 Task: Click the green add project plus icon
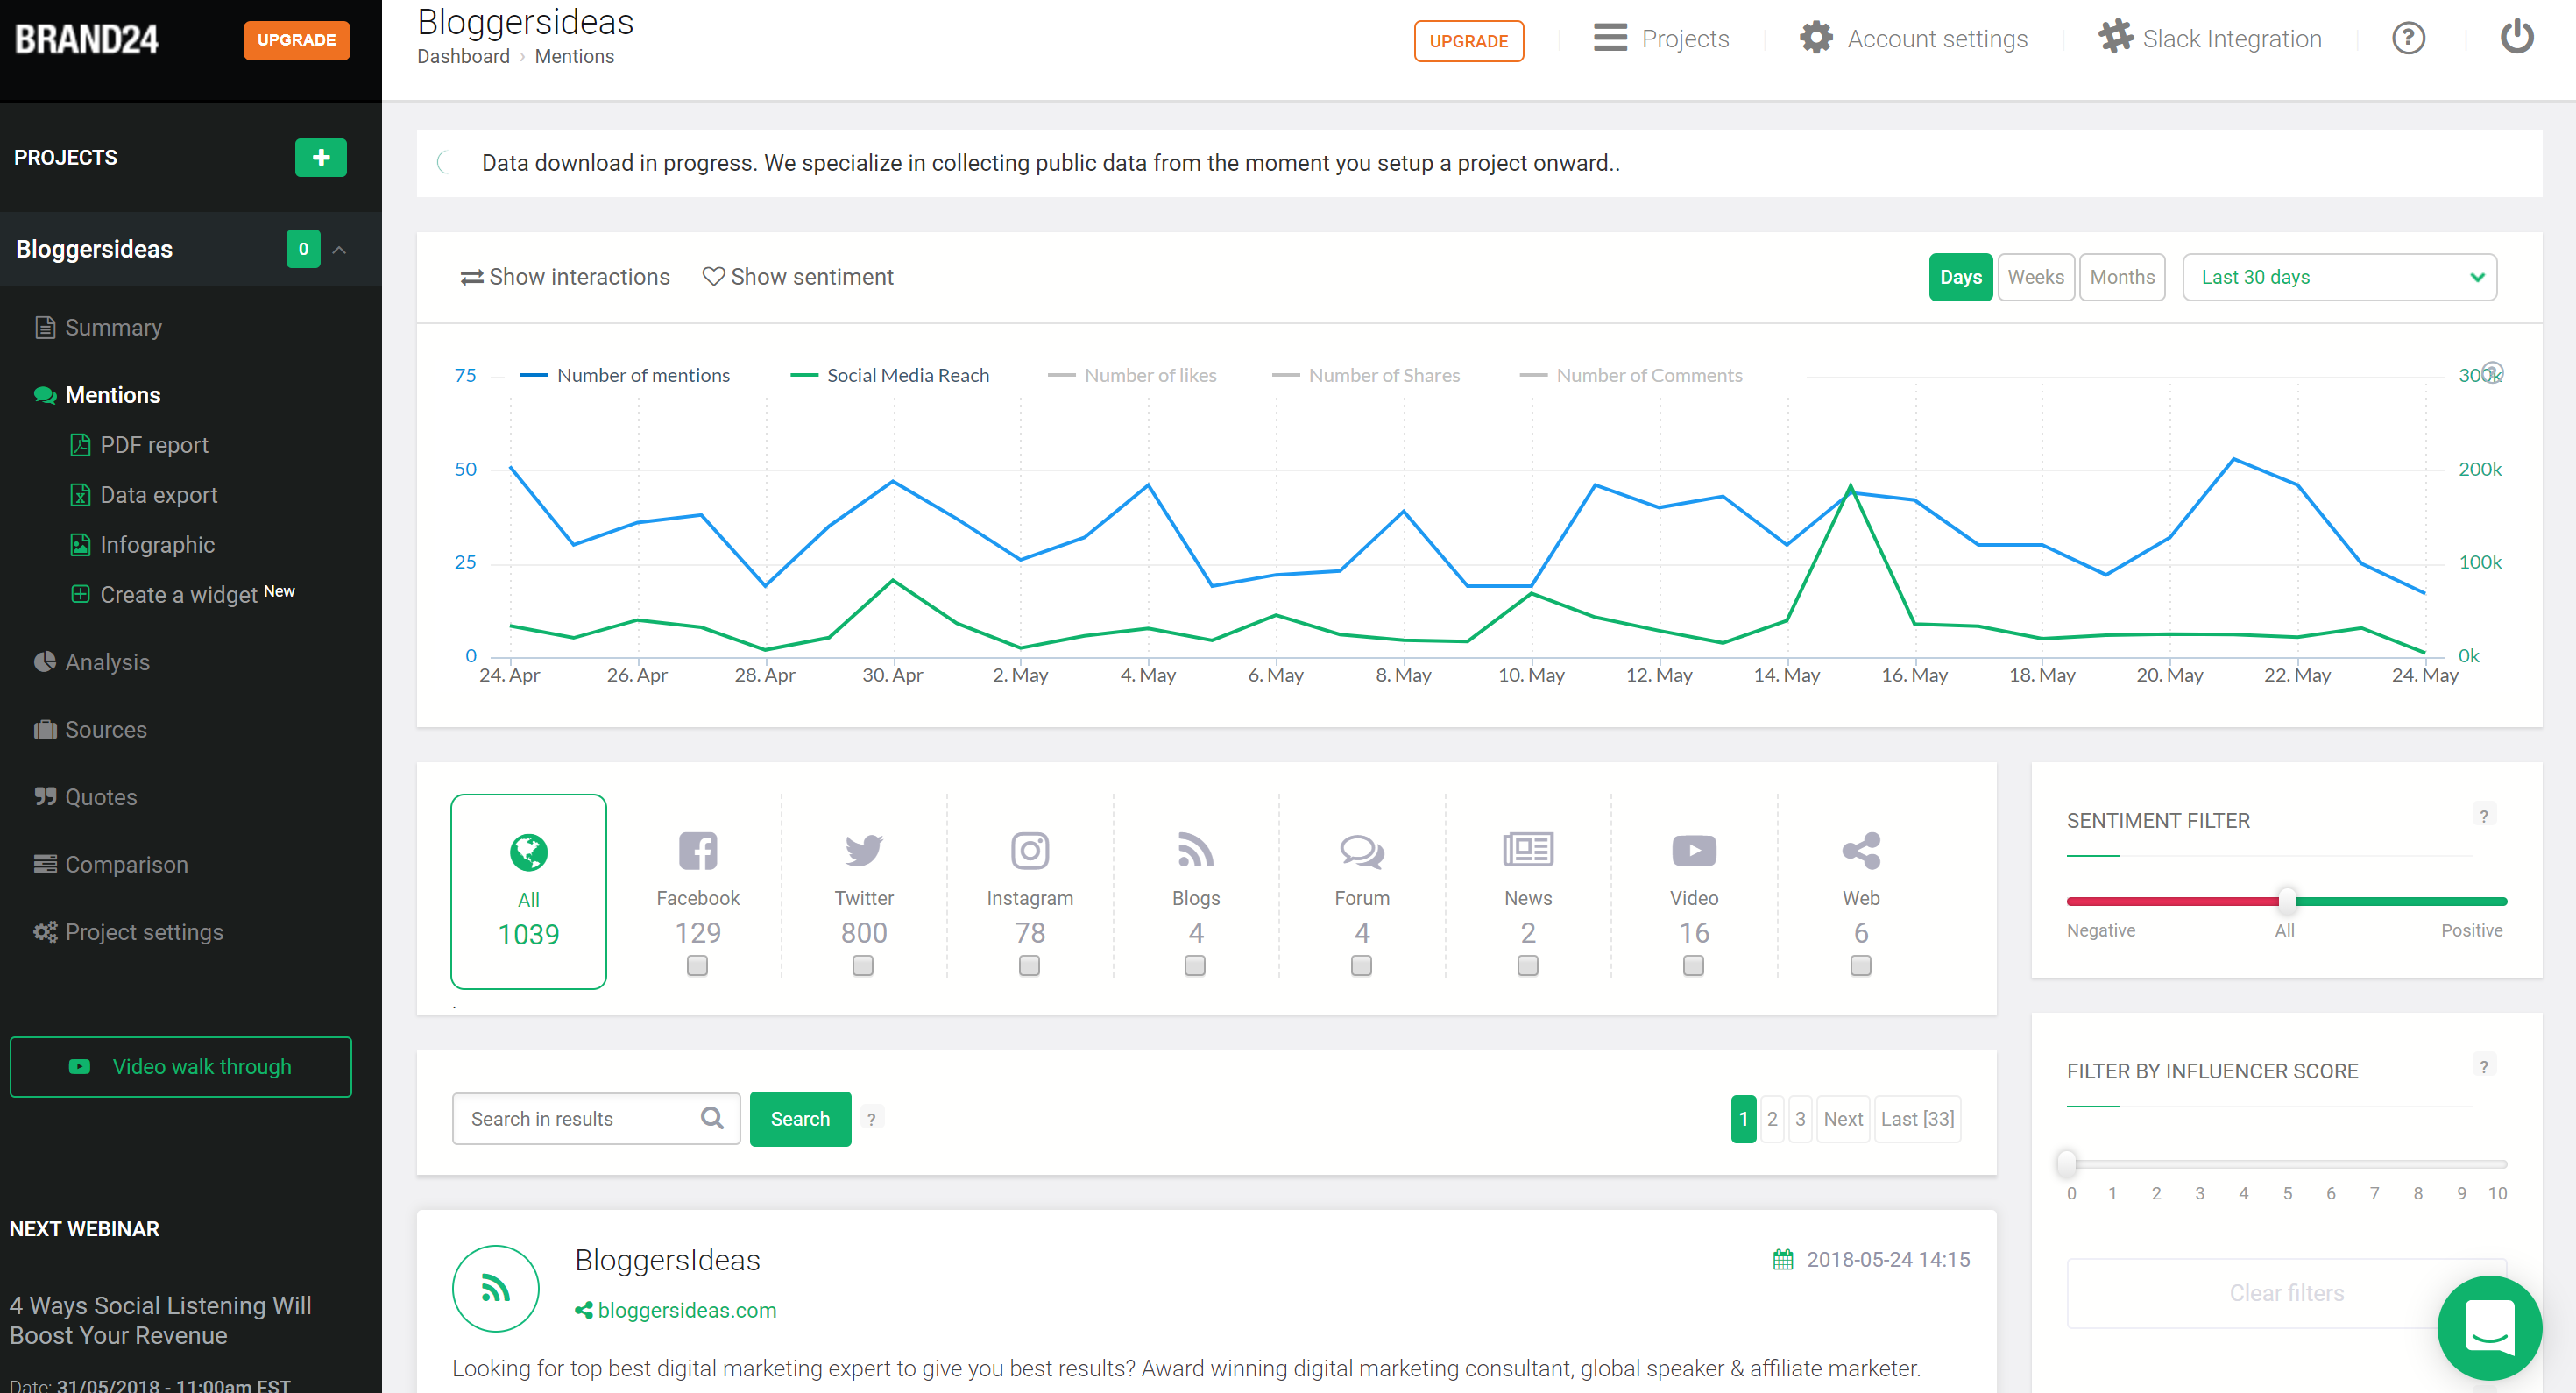(x=320, y=157)
